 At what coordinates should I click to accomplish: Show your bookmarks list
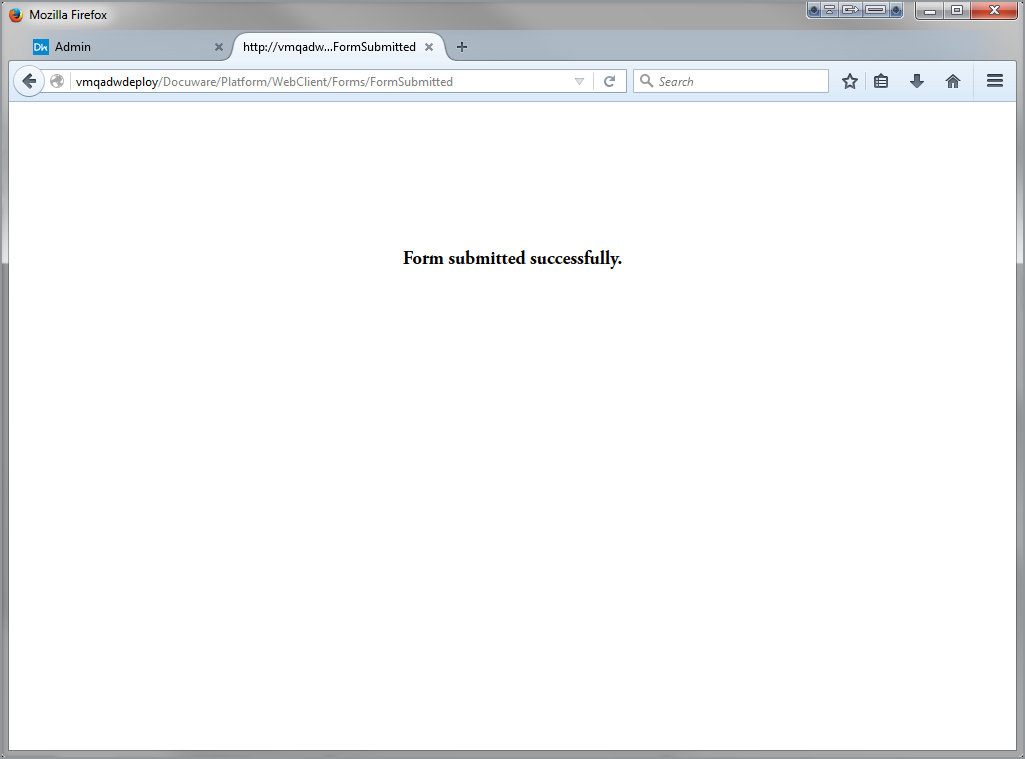coord(881,82)
